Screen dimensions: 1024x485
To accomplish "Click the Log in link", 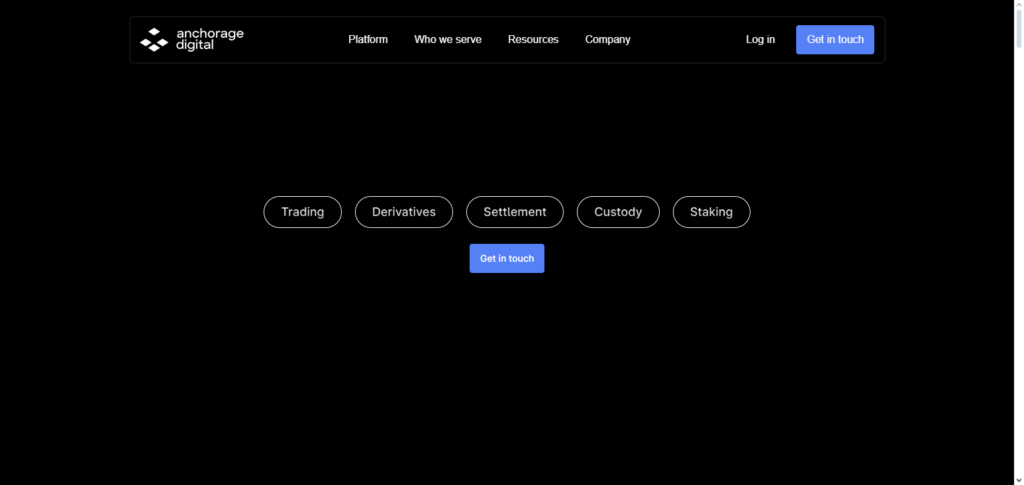I will pyautogui.click(x=760, y=40).
